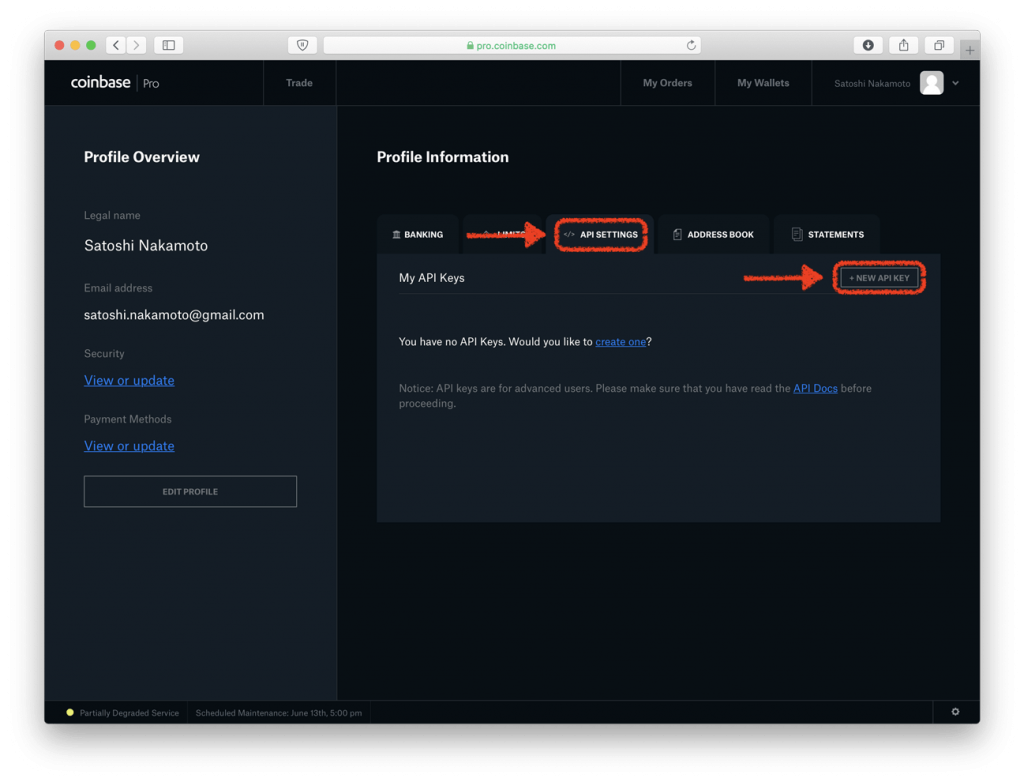Go forward with Safari's forward arrow
The height and width of the screenshot is (782, 1024).
(136, 45)
